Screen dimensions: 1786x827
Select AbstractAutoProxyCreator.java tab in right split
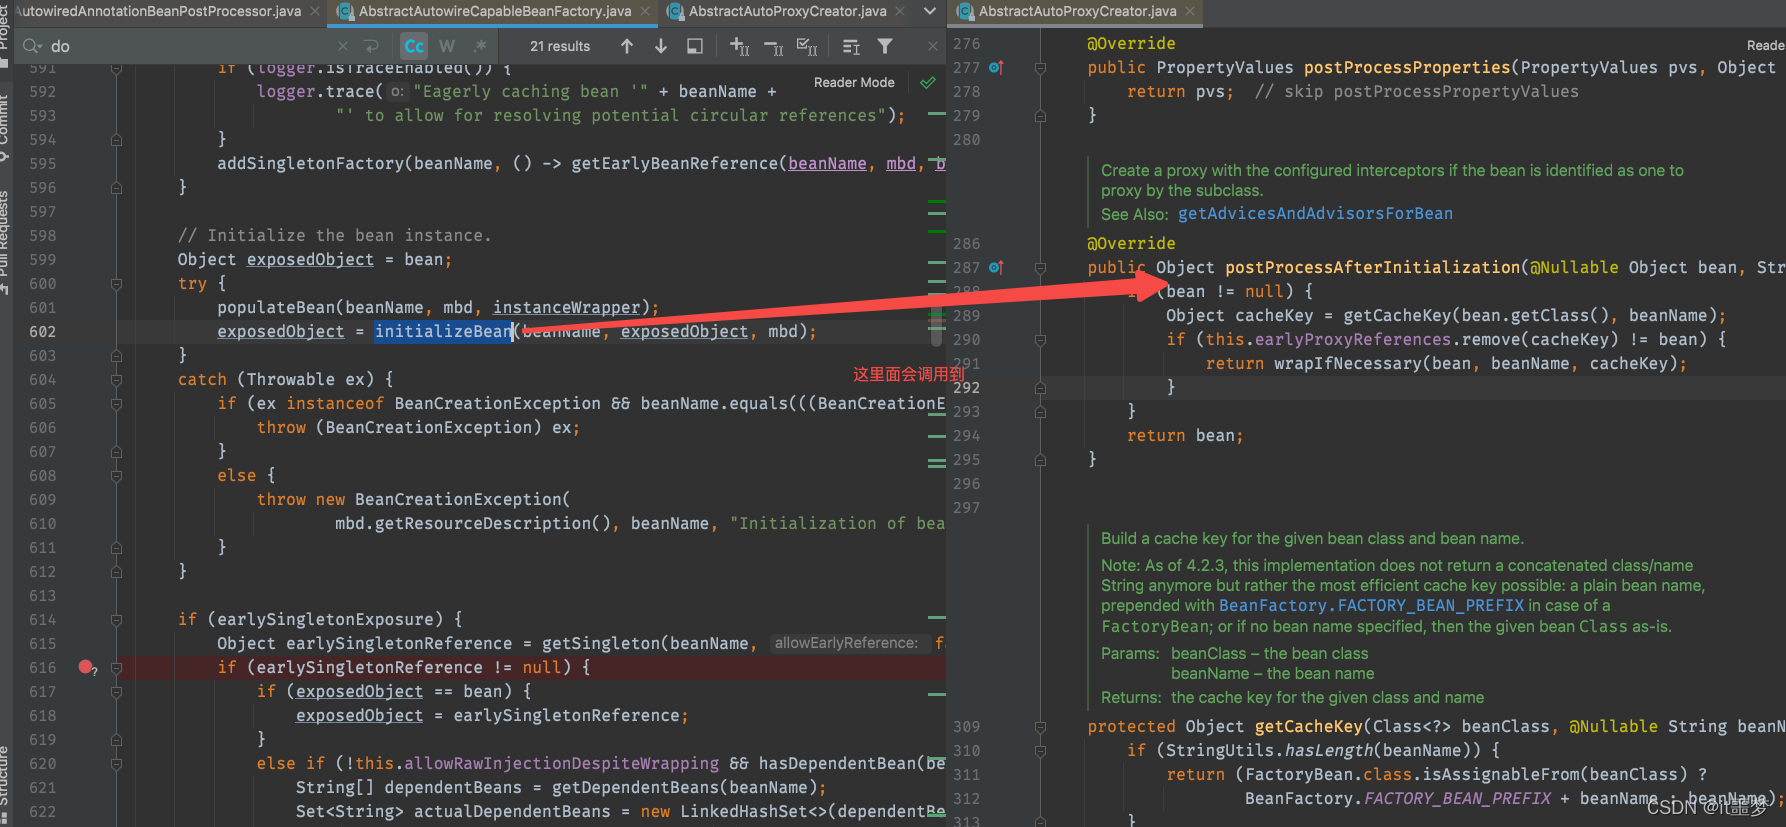point(1077,11)
